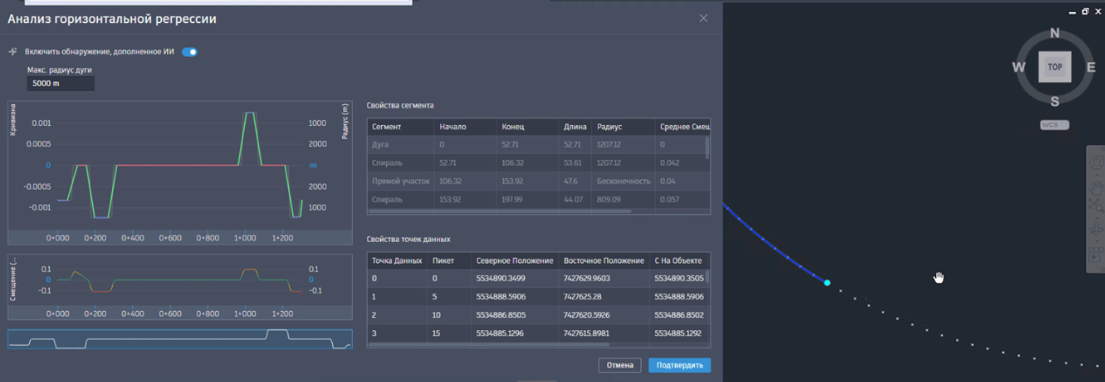1105x382 pixels.
Task: Click the Отмена button
Action: [619, 365]
